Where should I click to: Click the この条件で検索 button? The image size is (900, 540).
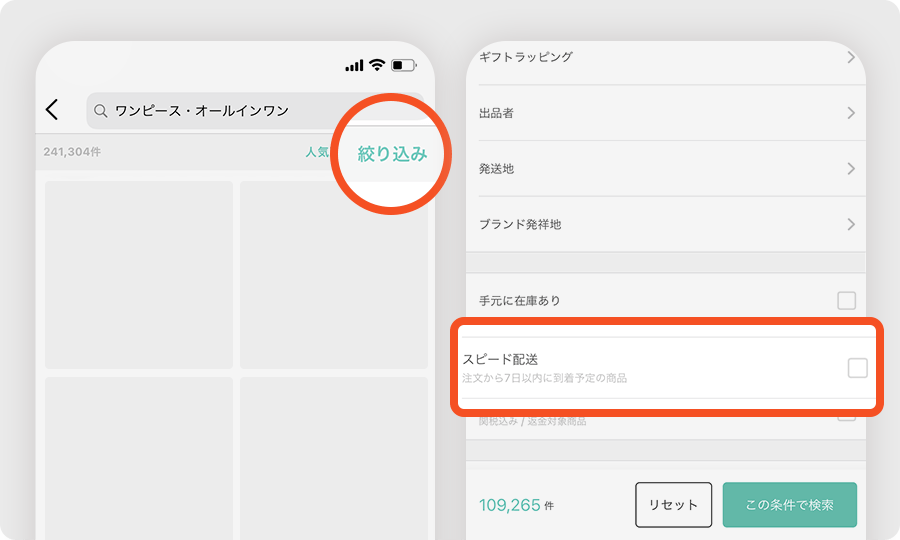(790, 505)
